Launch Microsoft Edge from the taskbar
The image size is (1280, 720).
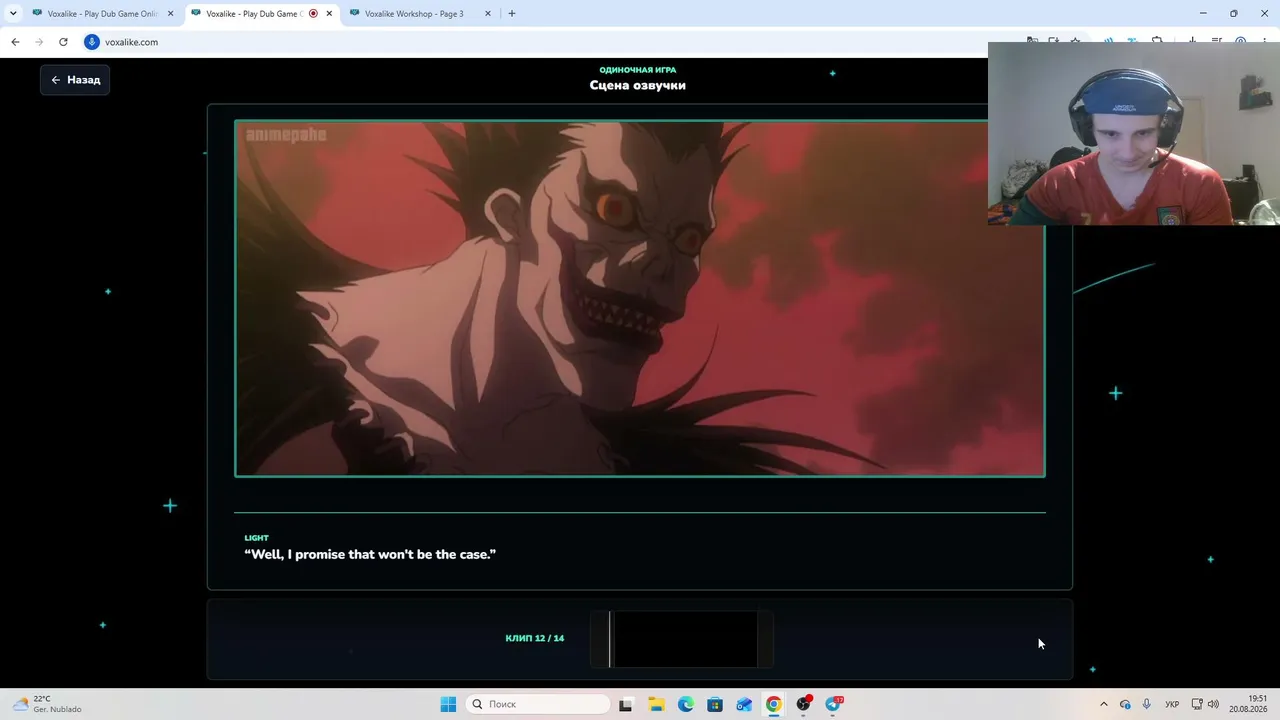[686, 704]
